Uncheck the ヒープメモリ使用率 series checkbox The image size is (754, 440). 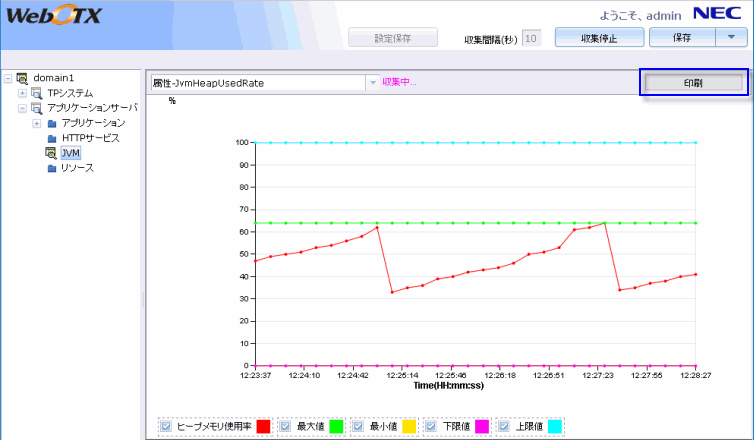[166, 427]
